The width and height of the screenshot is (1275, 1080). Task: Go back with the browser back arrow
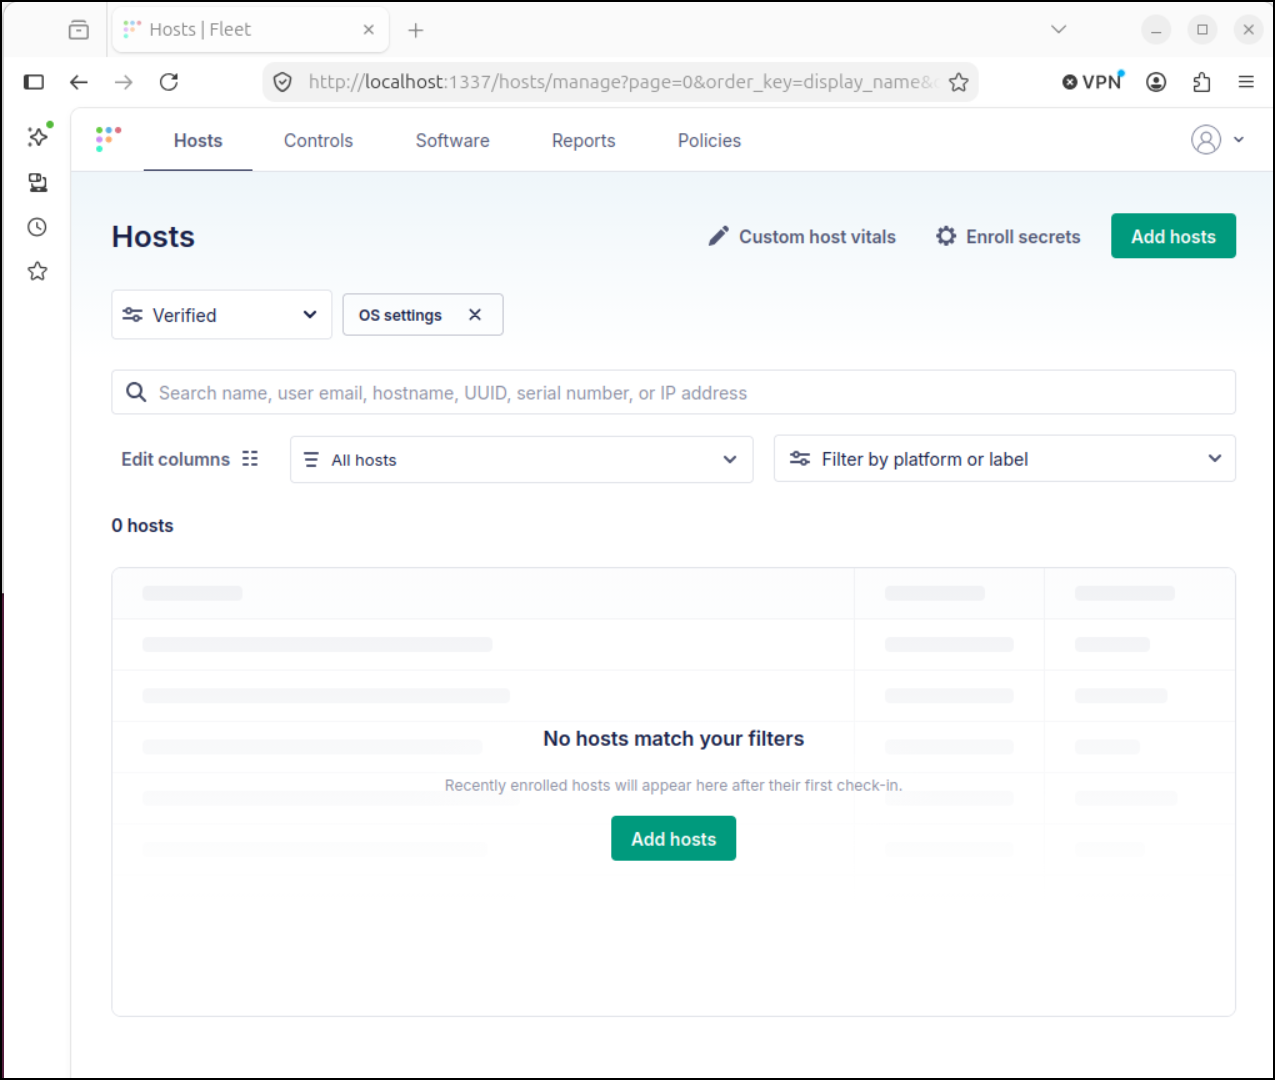click(x=79, y=82)
